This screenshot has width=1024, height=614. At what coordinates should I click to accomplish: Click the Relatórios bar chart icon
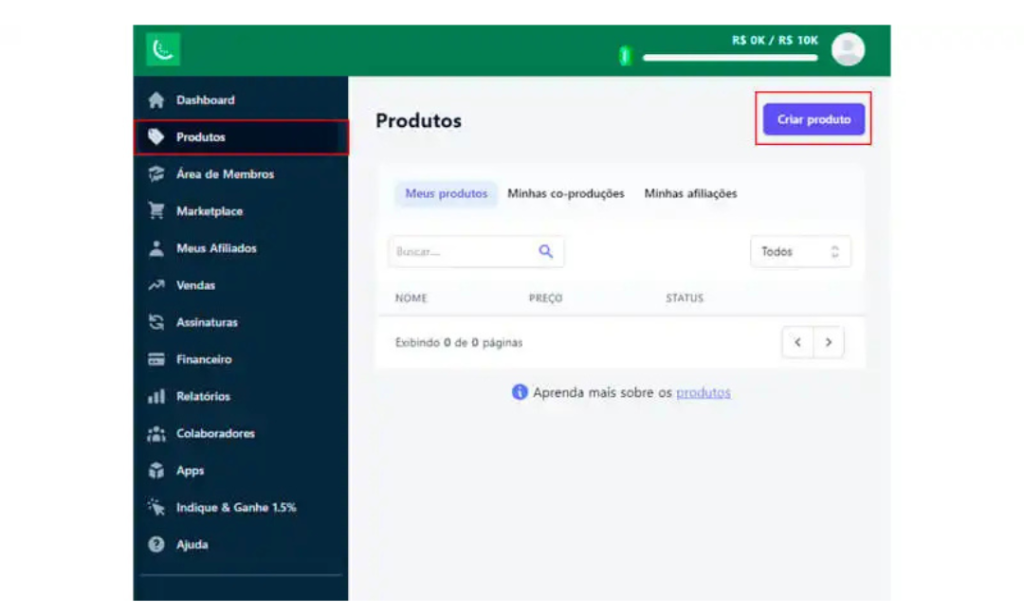pyautogui.click(x=156, y=396)
